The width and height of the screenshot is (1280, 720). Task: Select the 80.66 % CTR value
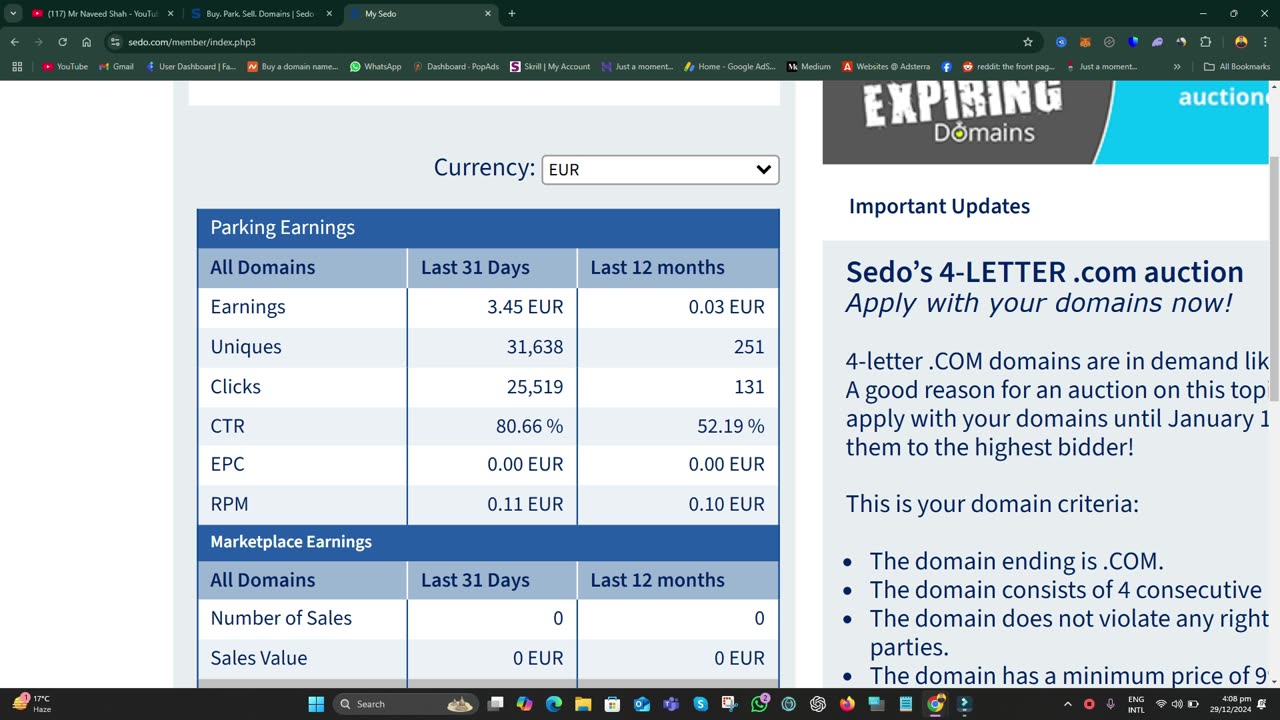(529, 426)
